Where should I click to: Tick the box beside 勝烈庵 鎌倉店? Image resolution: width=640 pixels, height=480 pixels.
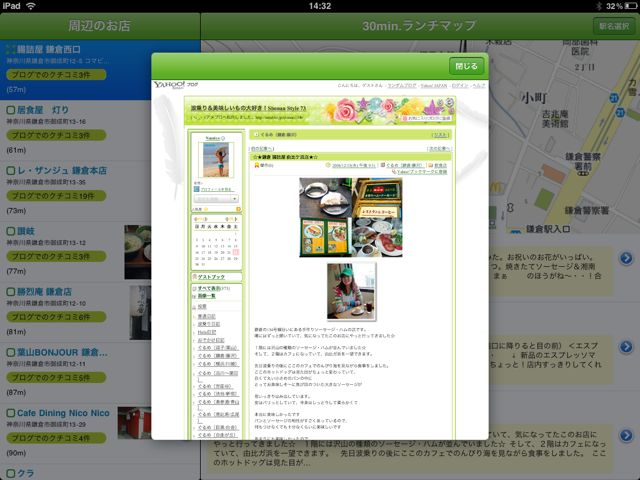[x=11, y=292]
